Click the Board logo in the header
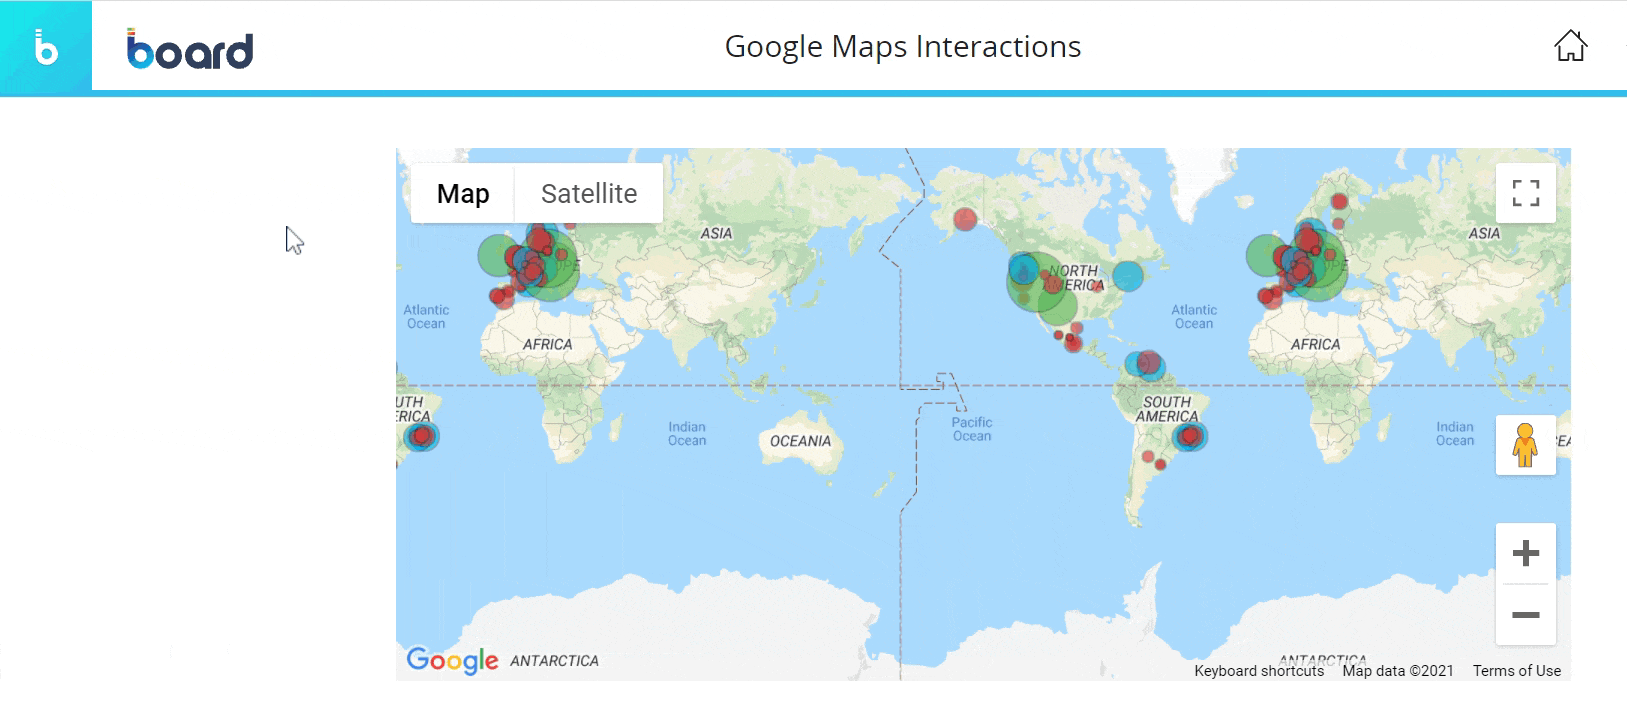Screen dimensions: 1627x719 tap(190, 49)
